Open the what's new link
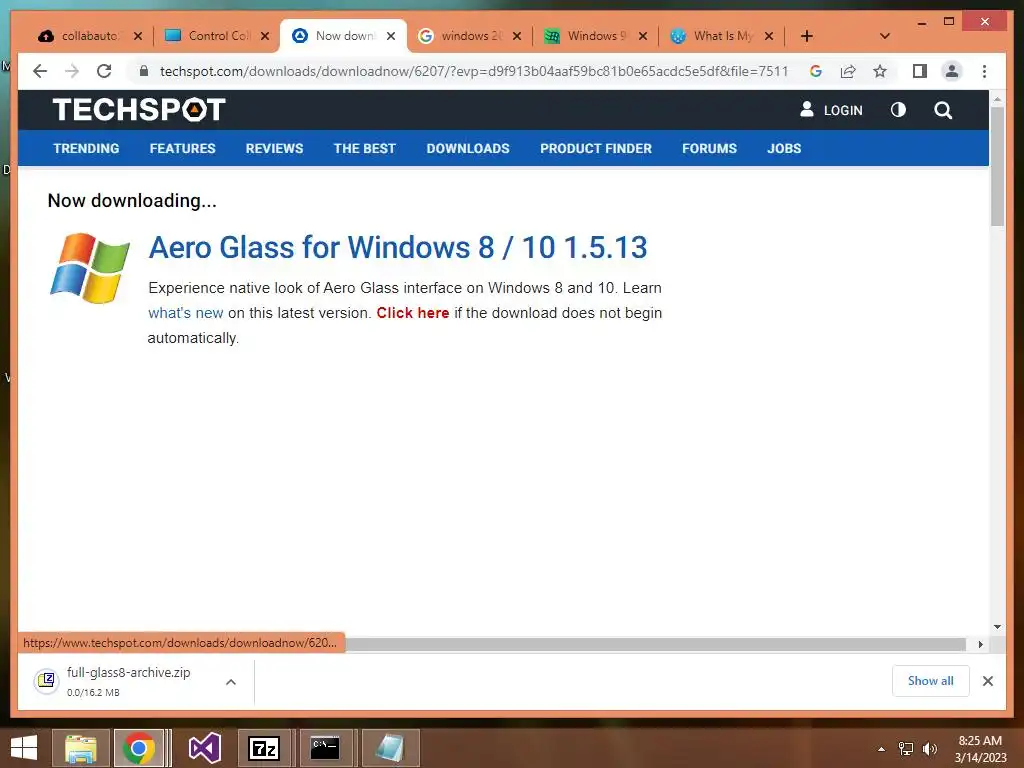The image size is (1024, 768). (x=185, y=313)
